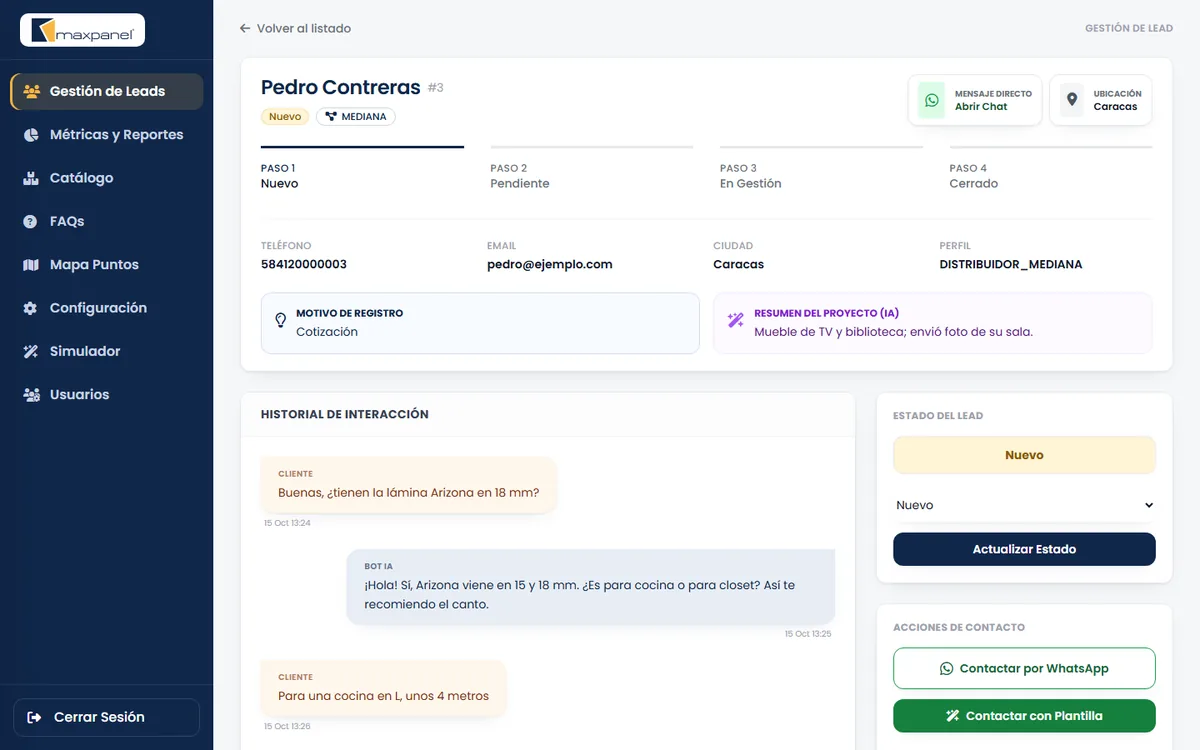Image resolution: width=1200 pixels, height=750 pixels.
Task: Click the Usuarios group icon
Action: click(x=31, y=395)
